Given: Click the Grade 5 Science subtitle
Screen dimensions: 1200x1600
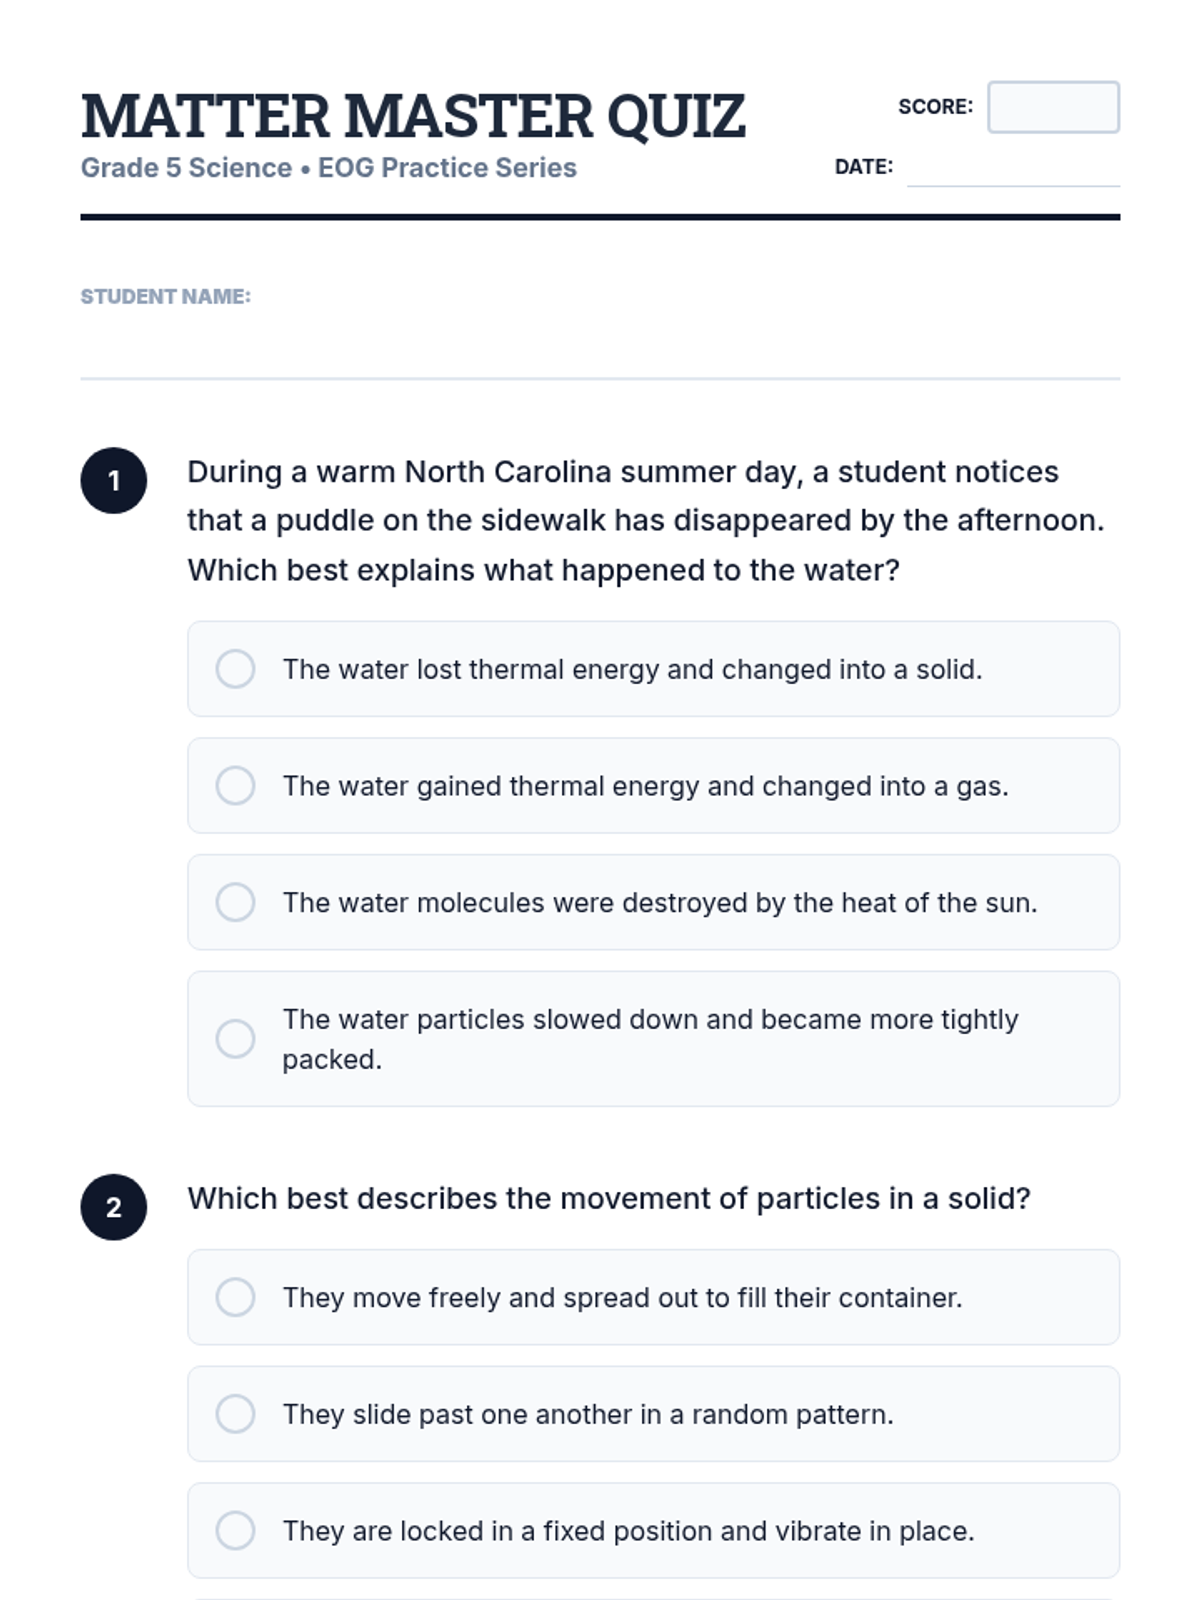Looking at the screenshot, I should [x=329, y=168].
